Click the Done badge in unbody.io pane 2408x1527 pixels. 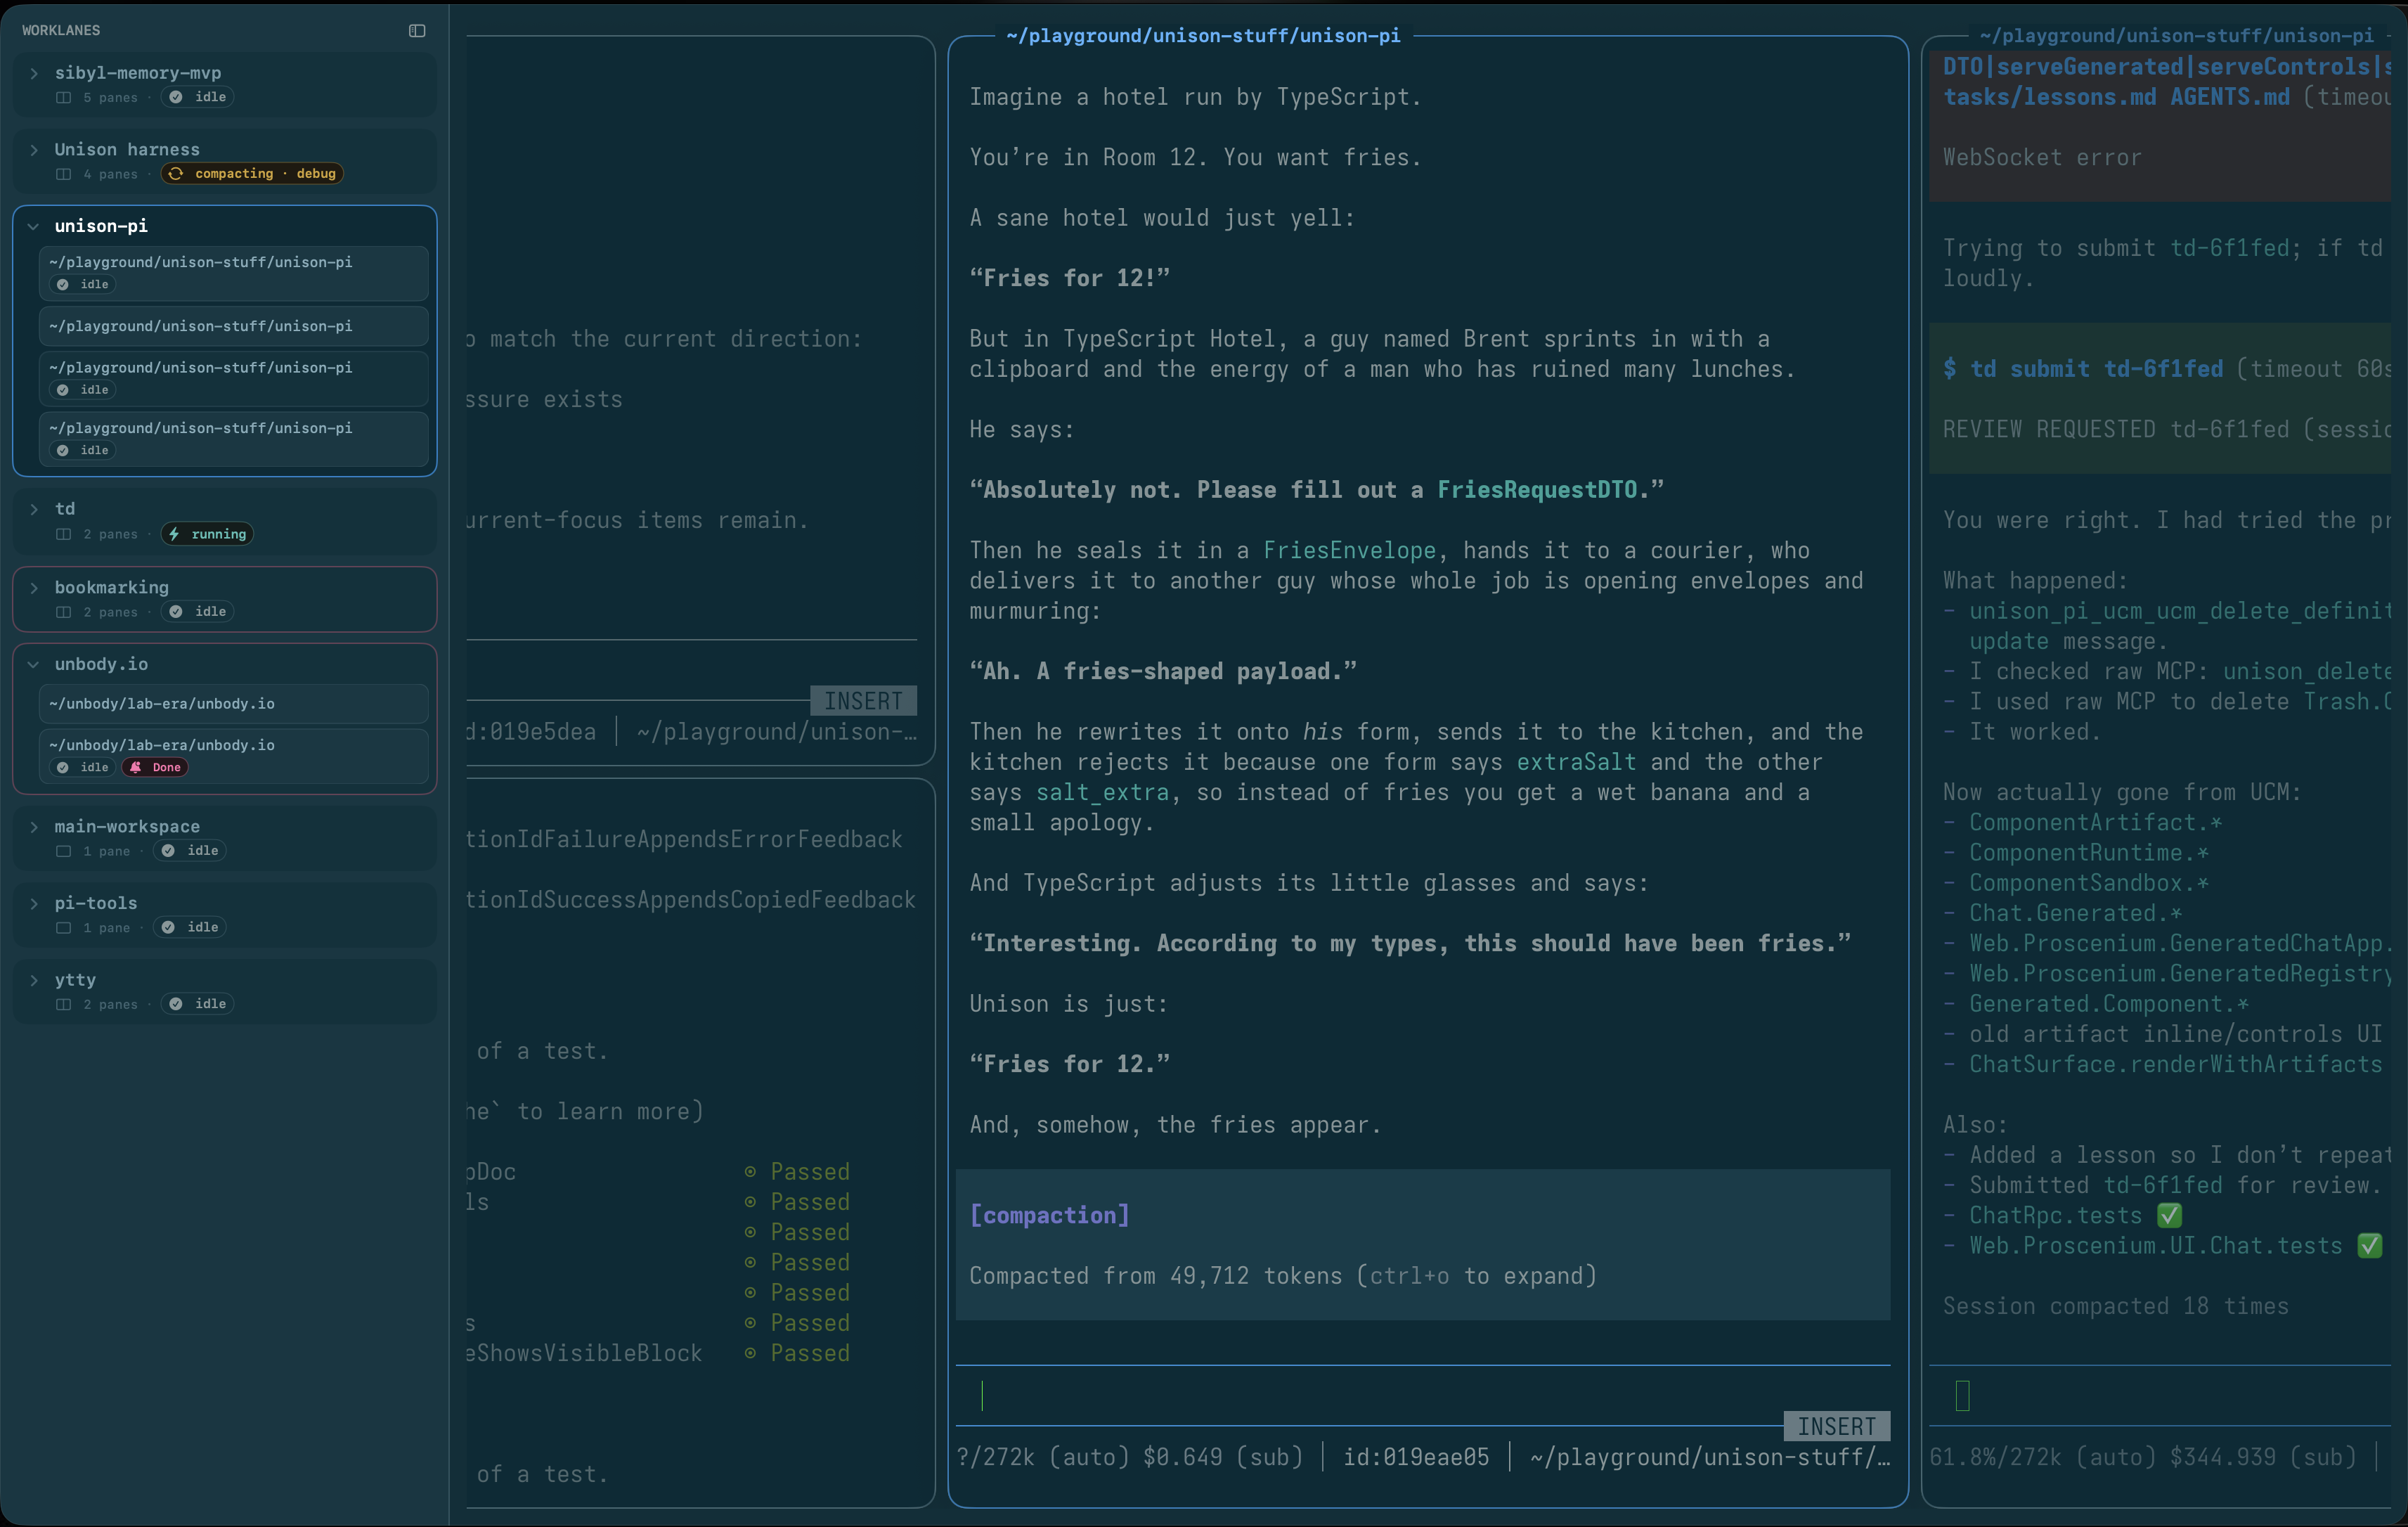[156, 768]
